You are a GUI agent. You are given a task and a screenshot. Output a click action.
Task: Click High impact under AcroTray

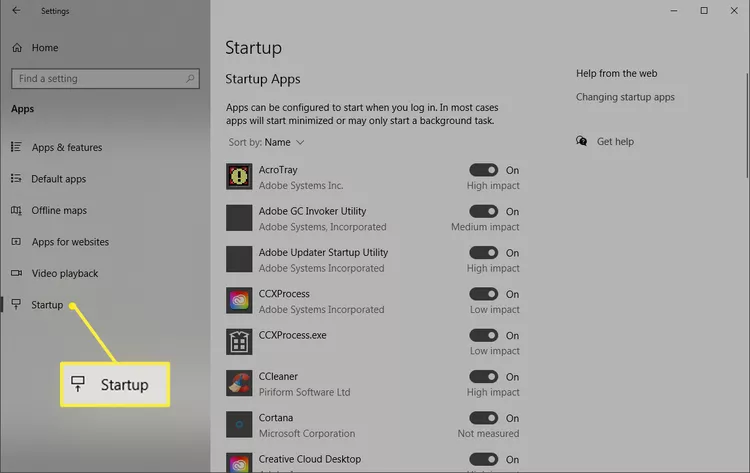(x=493, y=186)
